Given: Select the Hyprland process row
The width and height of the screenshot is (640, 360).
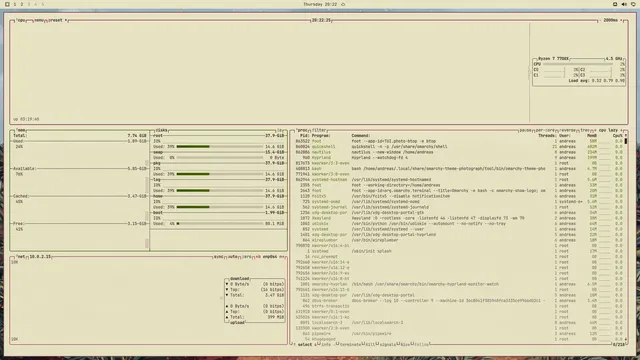Looking at the screenshot, I should point(459,158).
